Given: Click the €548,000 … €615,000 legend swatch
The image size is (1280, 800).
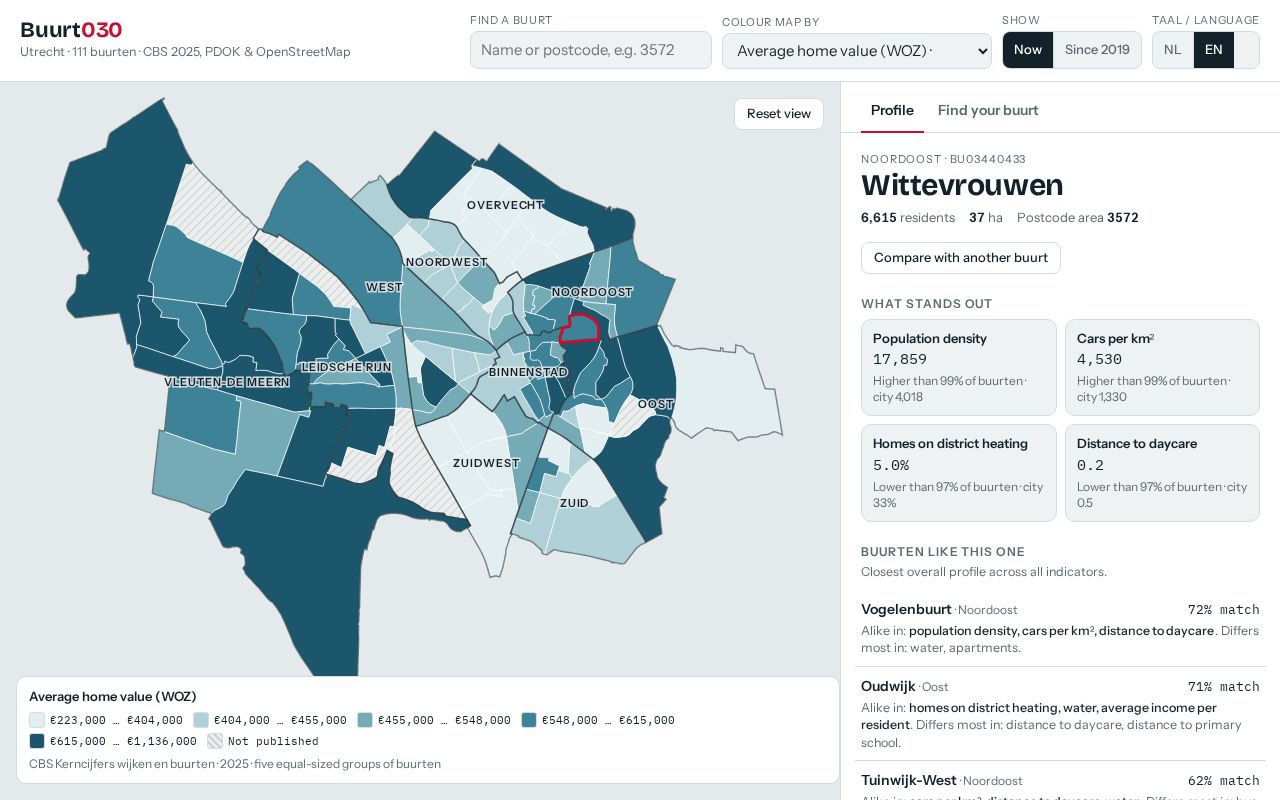Looking at the screenshot, I should [x=529, y=720].
